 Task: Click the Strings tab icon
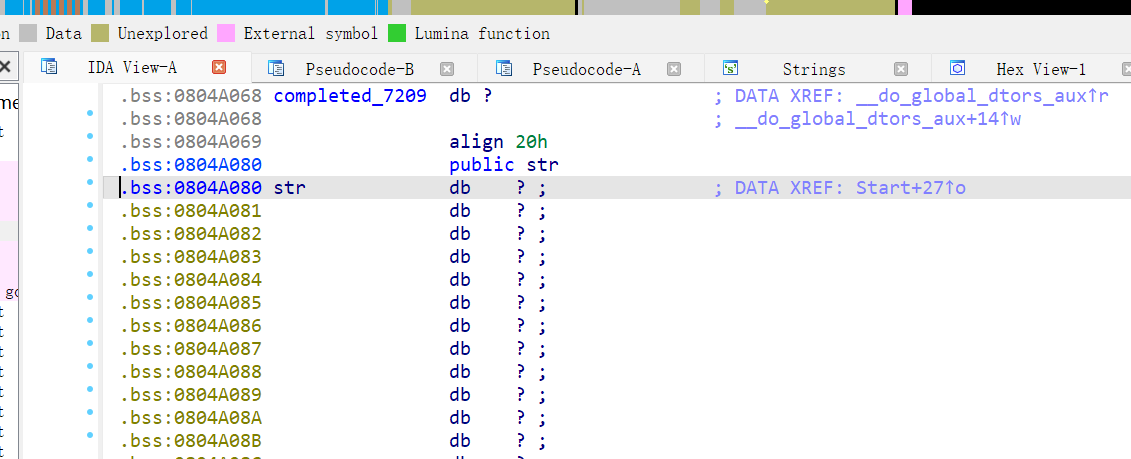coord(731,68)
